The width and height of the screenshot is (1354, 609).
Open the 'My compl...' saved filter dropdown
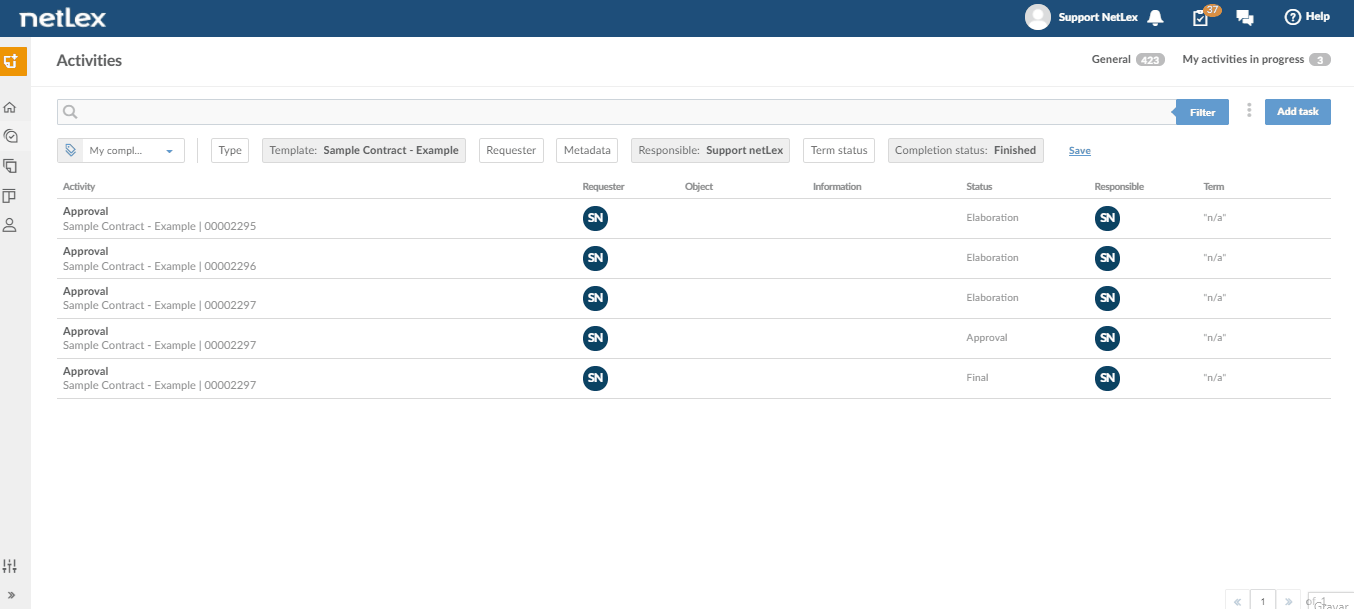121,151
